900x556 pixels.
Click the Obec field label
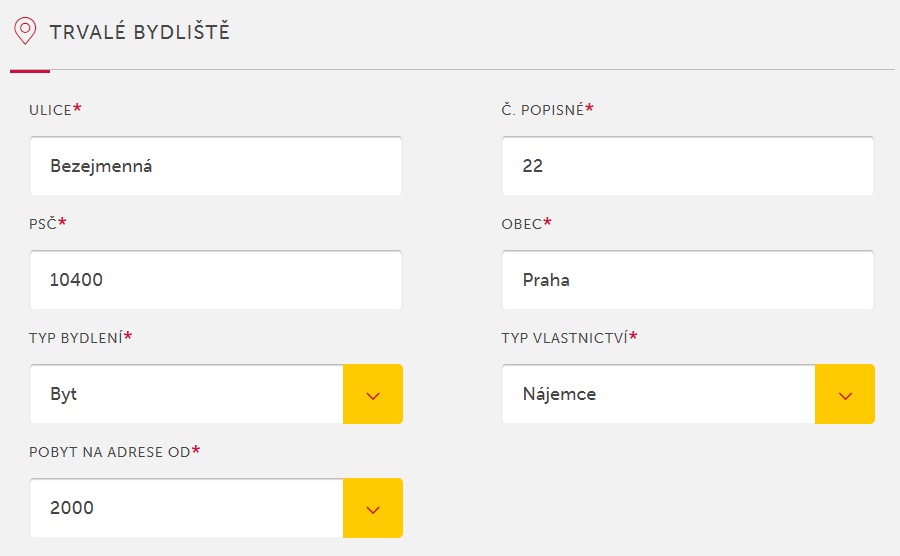point(522,224)
